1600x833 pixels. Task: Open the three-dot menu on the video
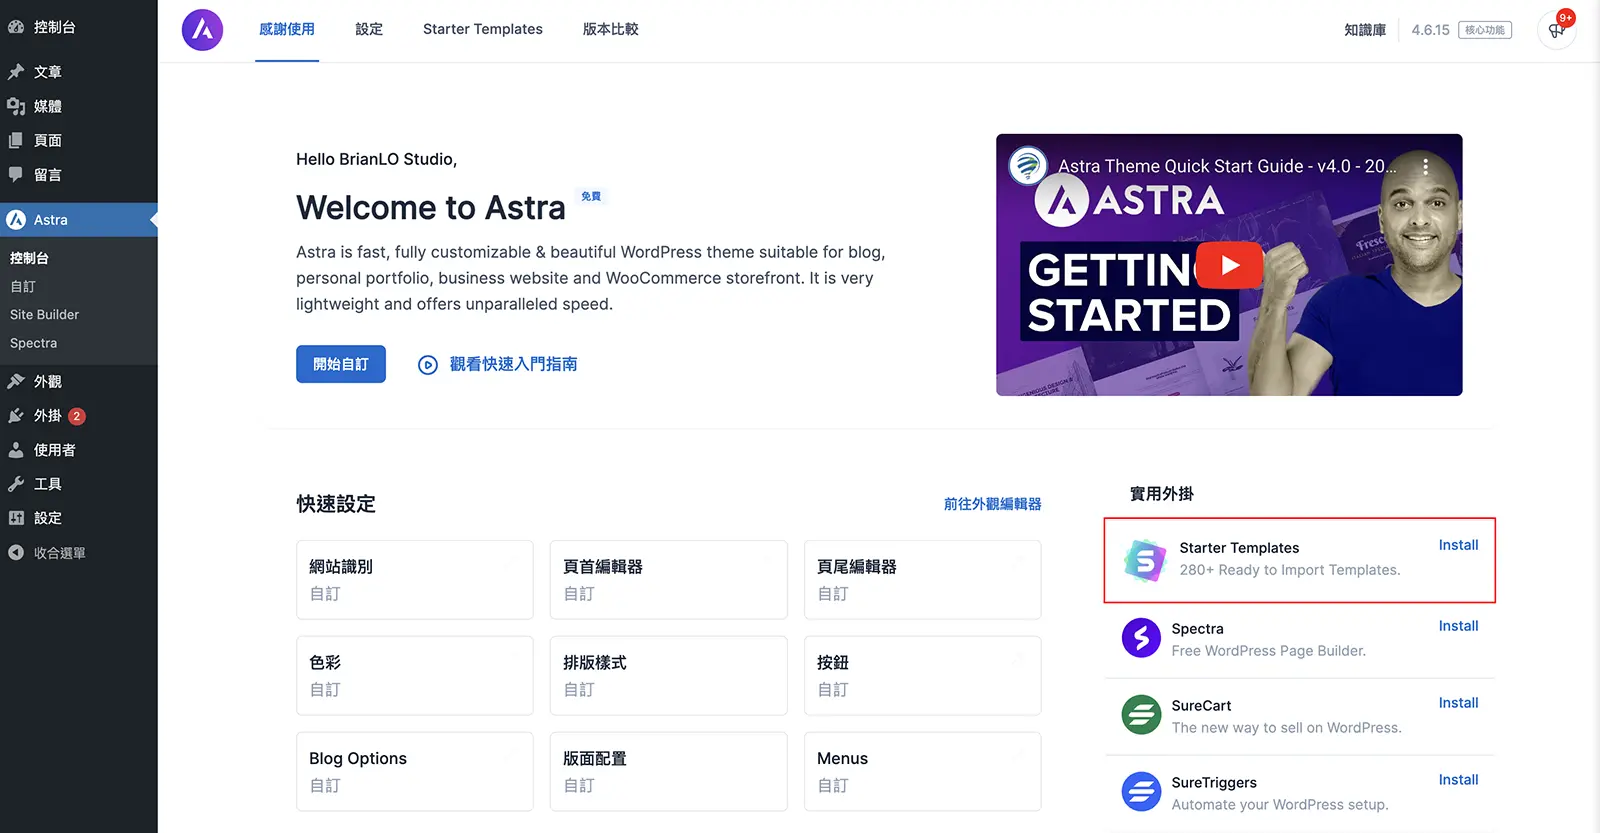click(1425, 166)
